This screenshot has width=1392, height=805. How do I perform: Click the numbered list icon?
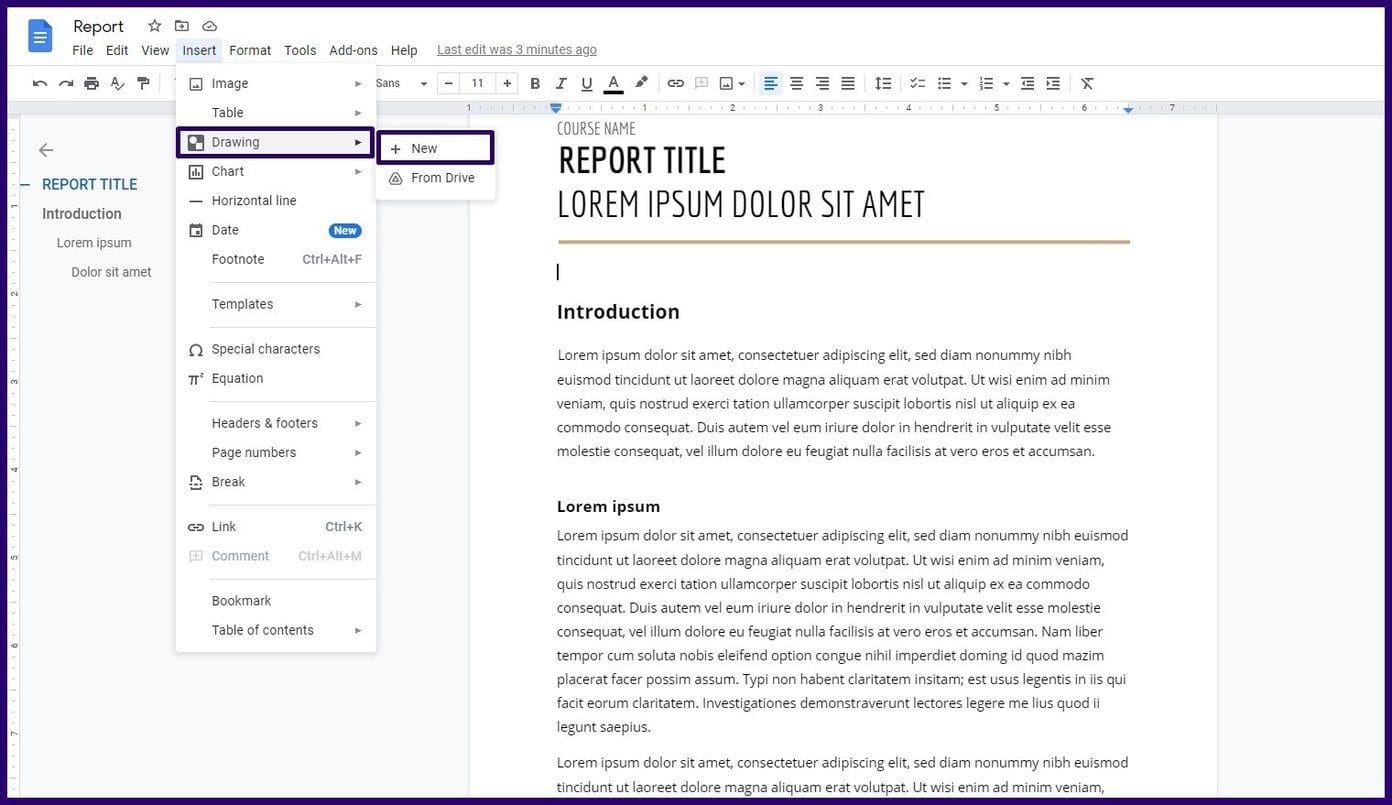point(986,83)
